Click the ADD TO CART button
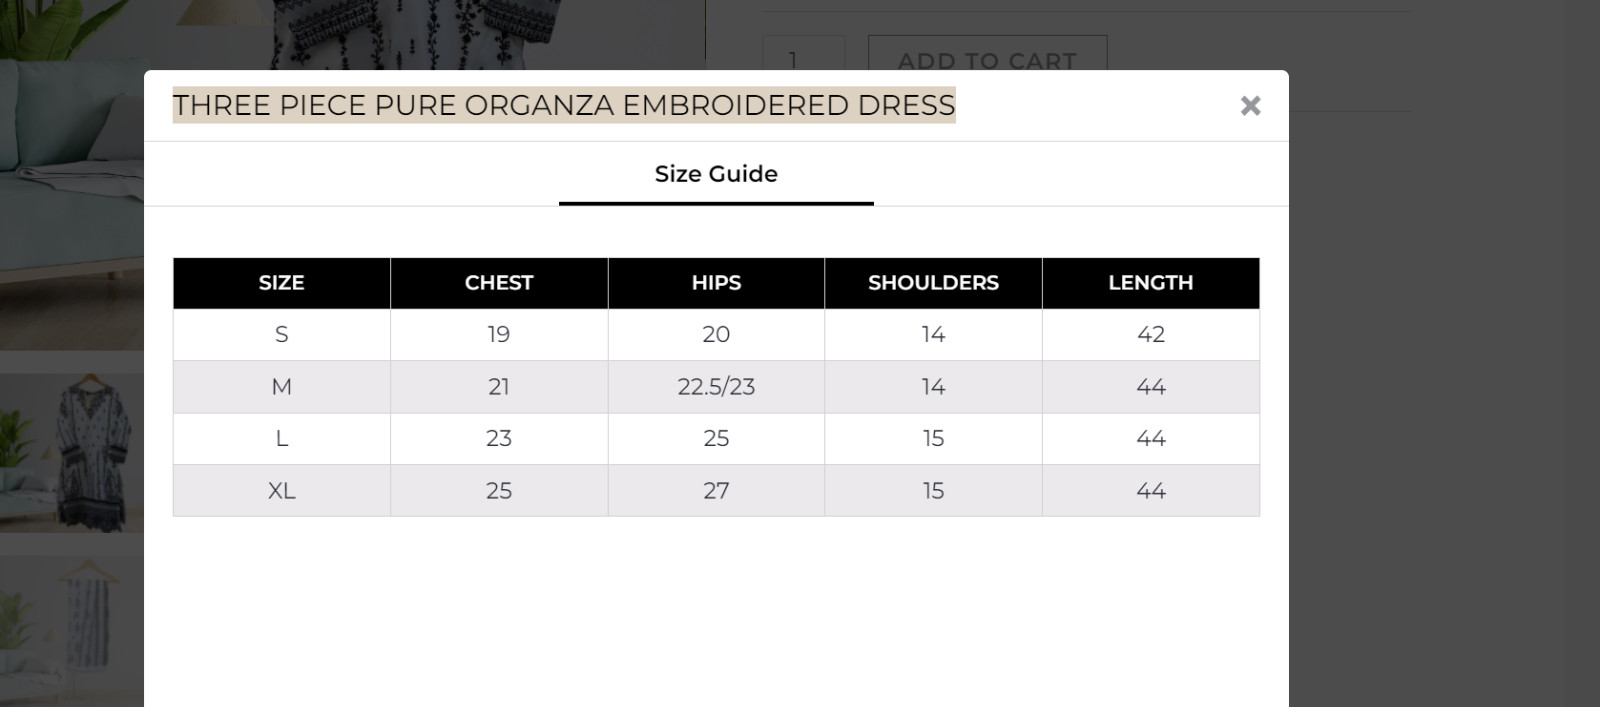Image resolution: width=1600 pixels, height=707 pixels. tap(987, 56)
